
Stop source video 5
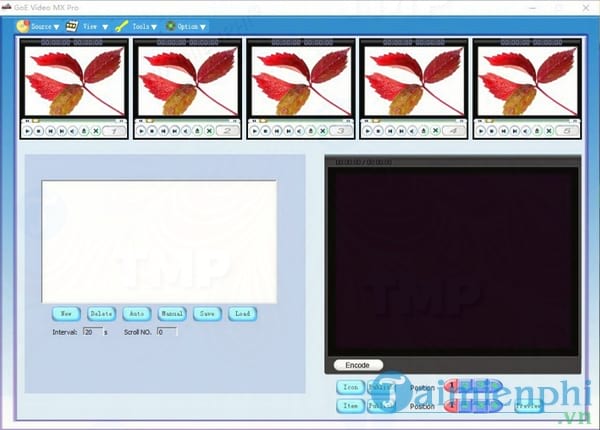(x=492, y=131)
